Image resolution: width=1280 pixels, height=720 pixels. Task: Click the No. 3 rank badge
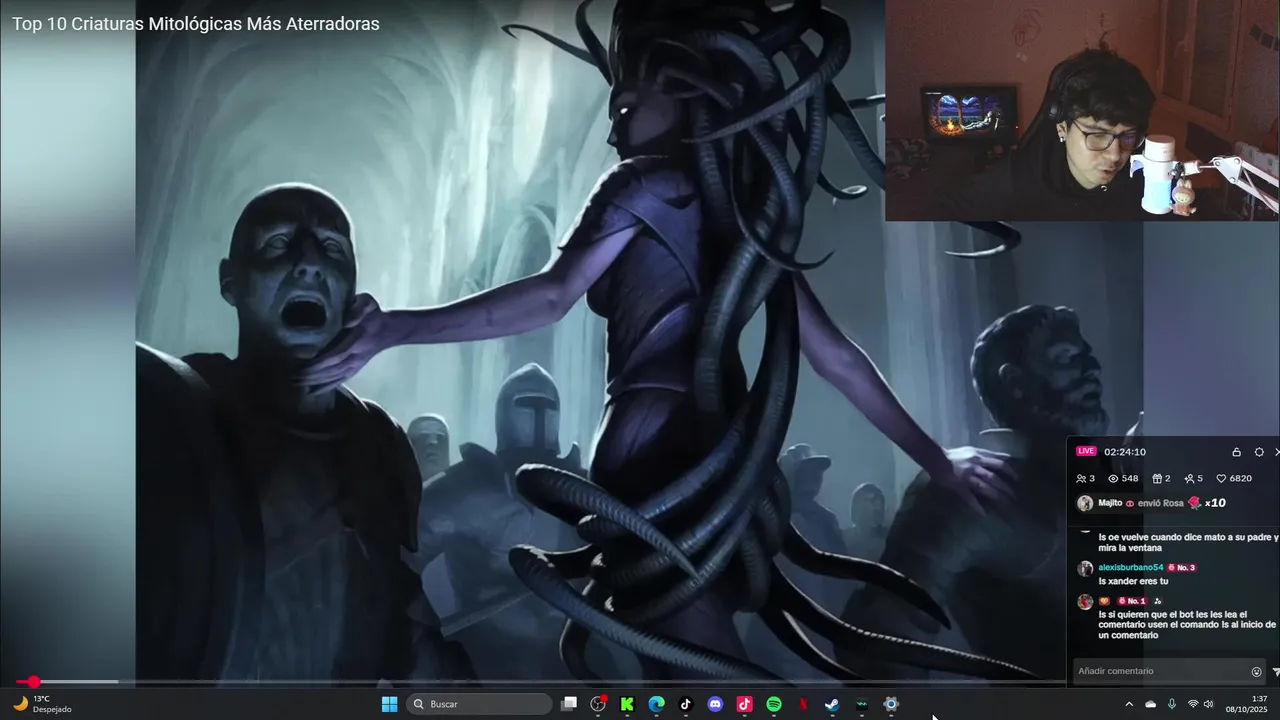[1182, 567]
